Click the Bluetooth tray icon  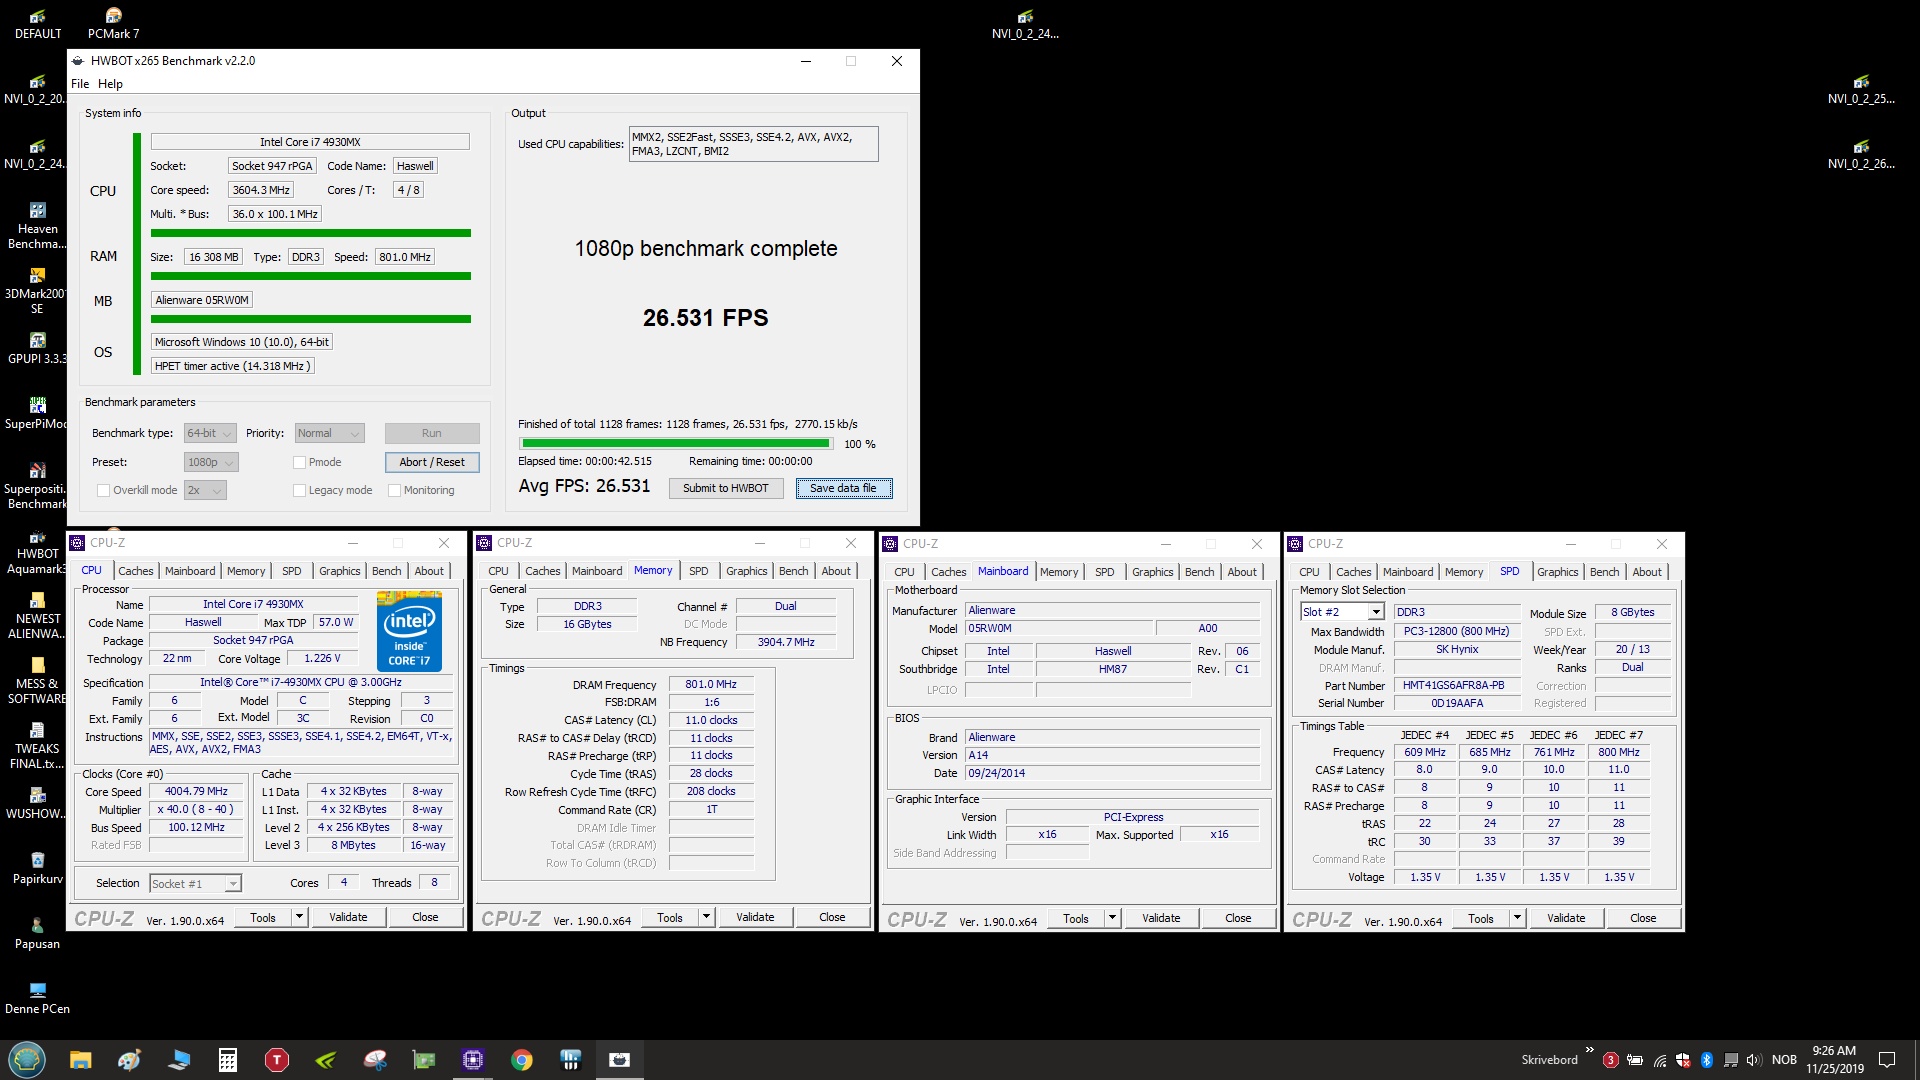coord(1707,1060)
